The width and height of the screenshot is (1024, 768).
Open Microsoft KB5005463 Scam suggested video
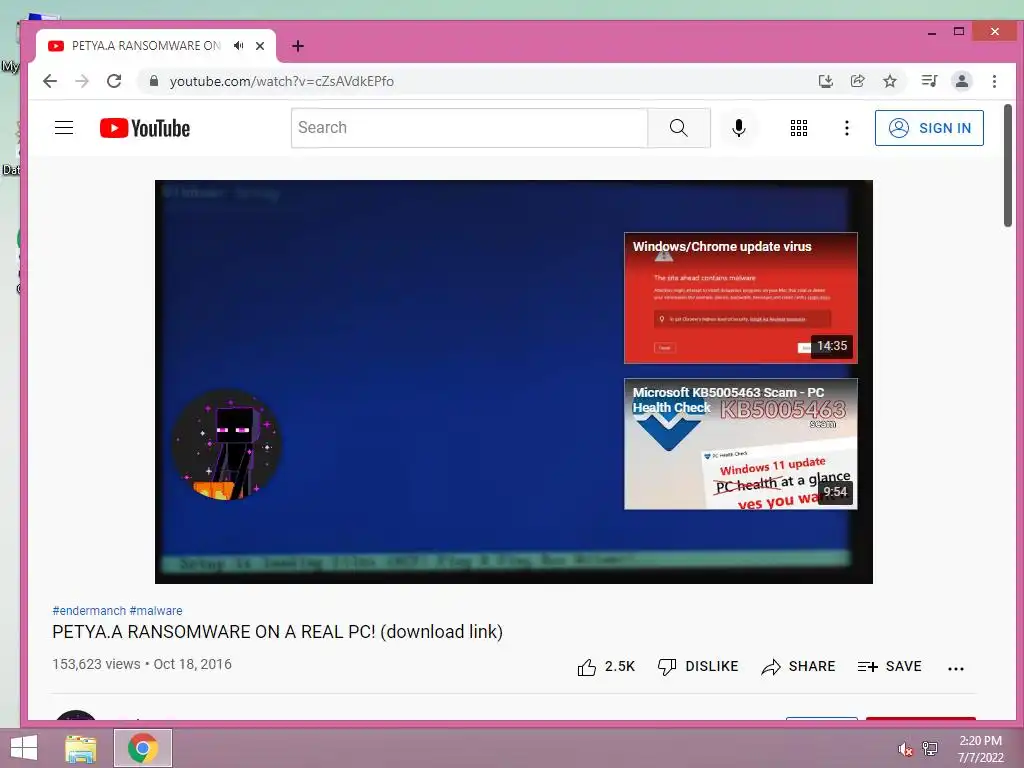click(x=741, y=444)
